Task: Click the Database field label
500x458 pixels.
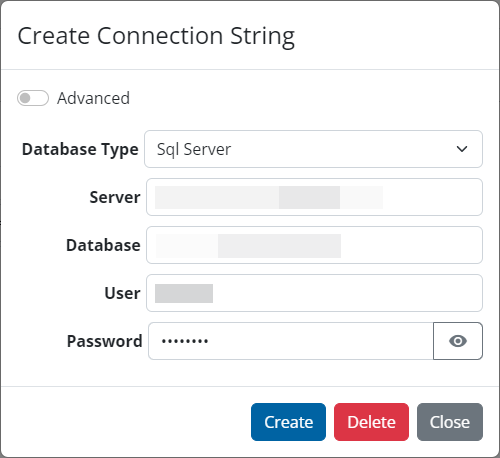Action: pyautogui.click(x=103, y=245)
